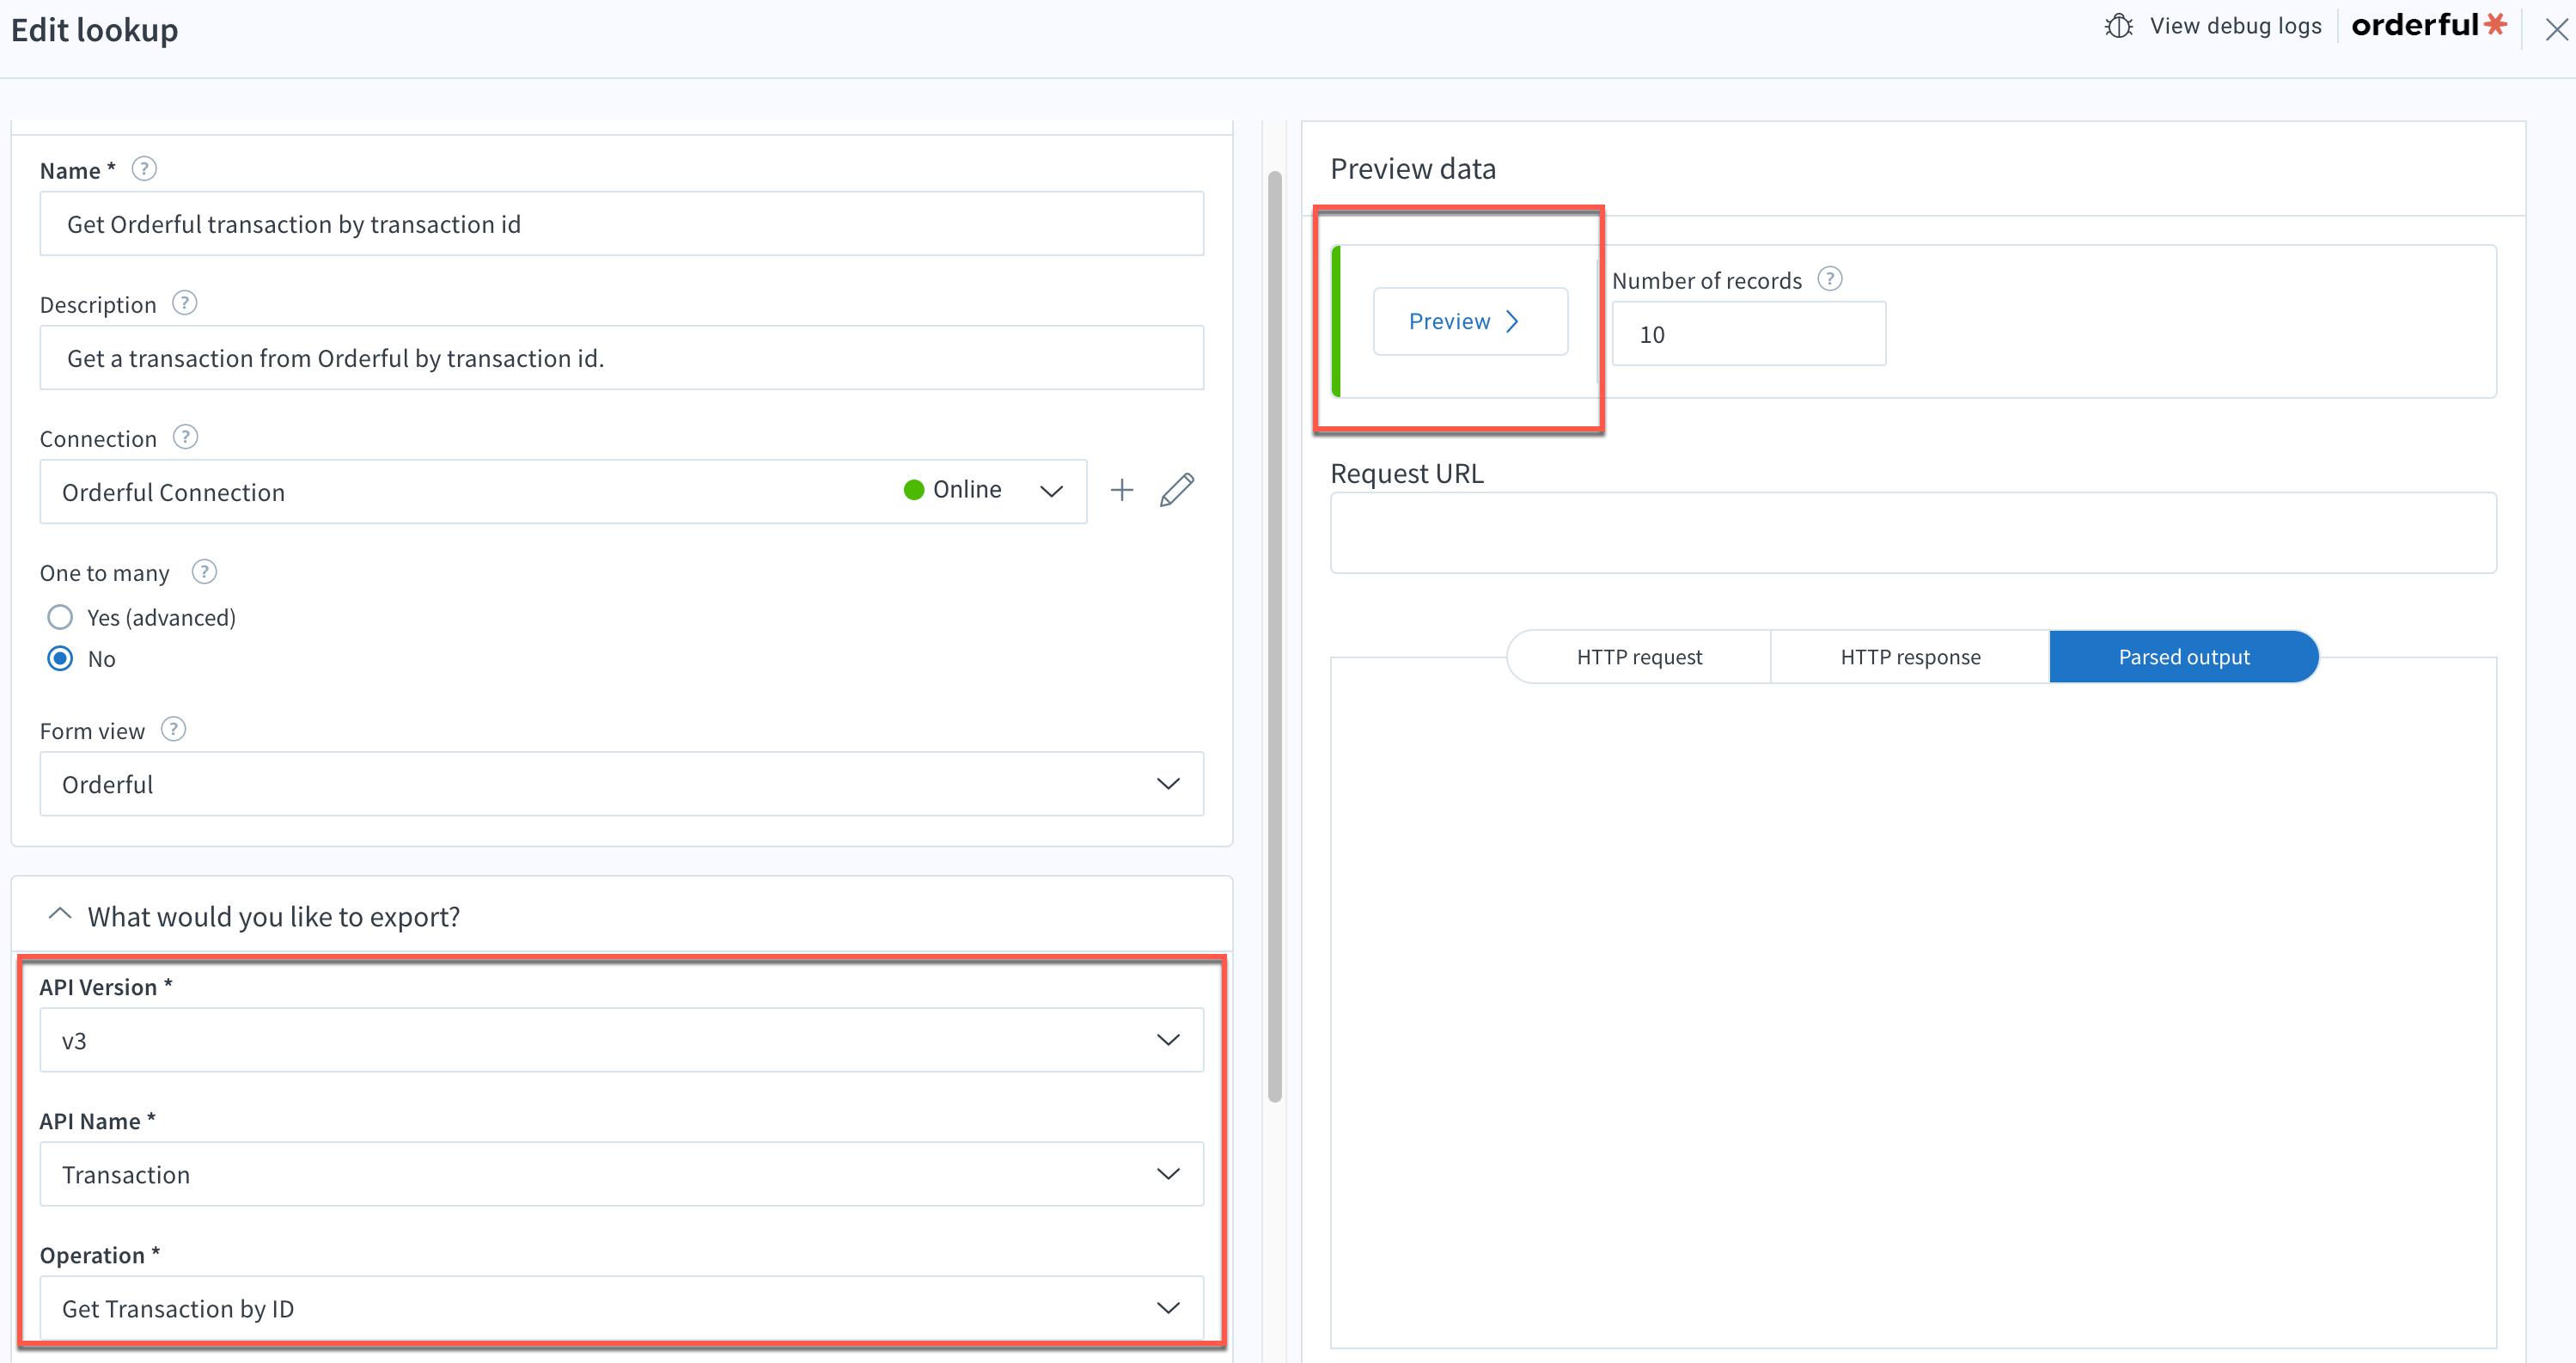Screen dimensions: 2576x1363
Task: Open the Form view dropdown
Action: pos(621,784)
